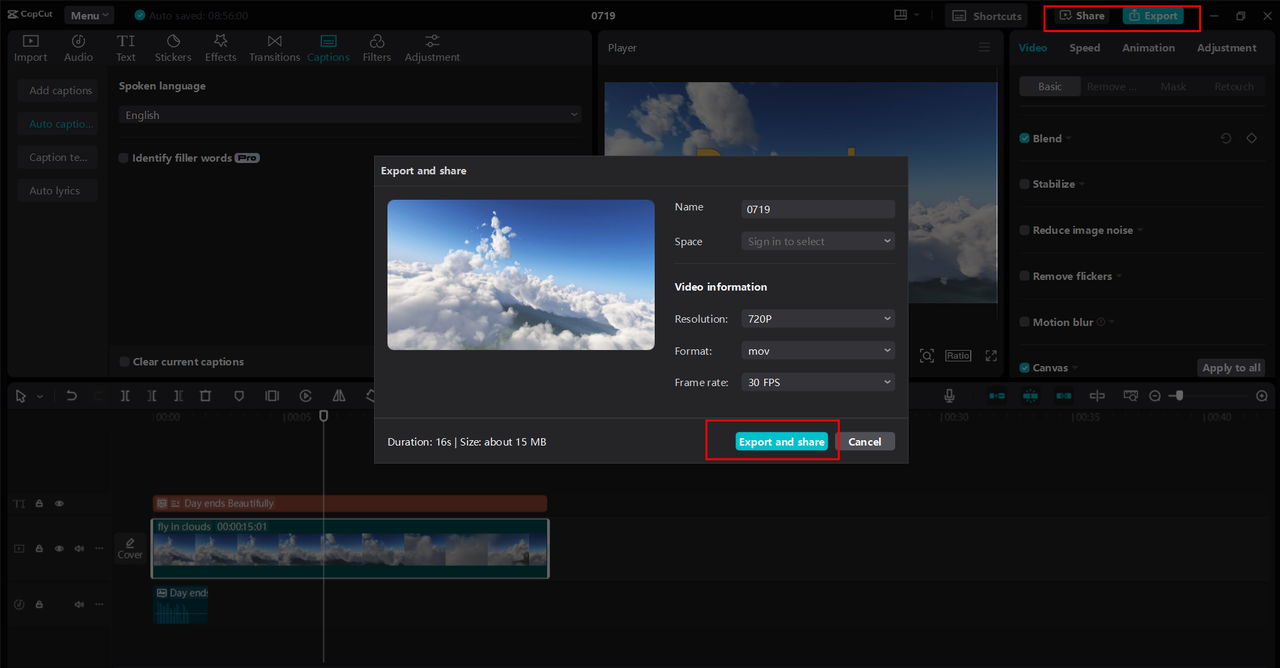Undo the last edit
This screenshot has height=668, width=1280.
coord(71,396)
